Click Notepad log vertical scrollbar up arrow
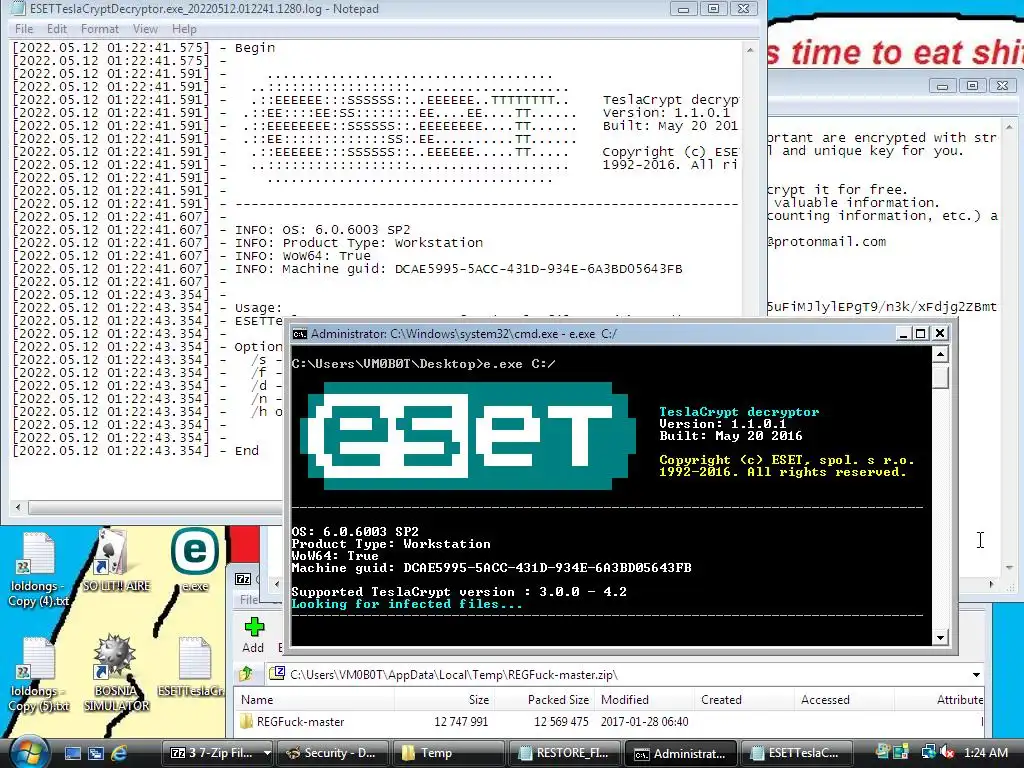1024x768 pixels. click(x=750, y=50)
